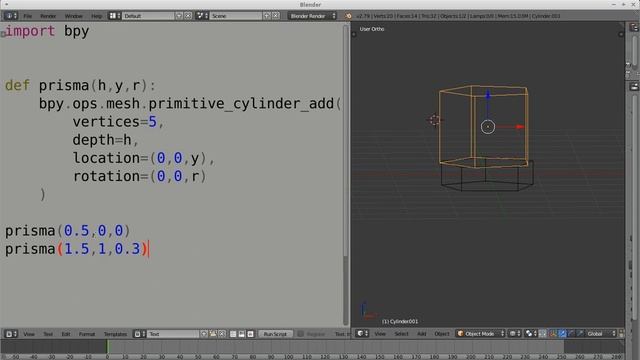
Task: Click the Blender logo icon in info header
Action: tap(347, 16)
